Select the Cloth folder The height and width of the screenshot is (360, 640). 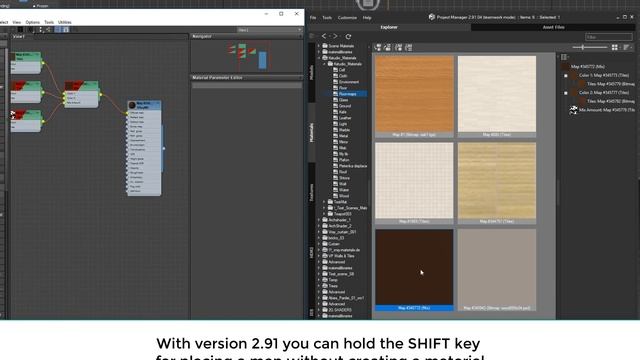click(x=342, y=76)
